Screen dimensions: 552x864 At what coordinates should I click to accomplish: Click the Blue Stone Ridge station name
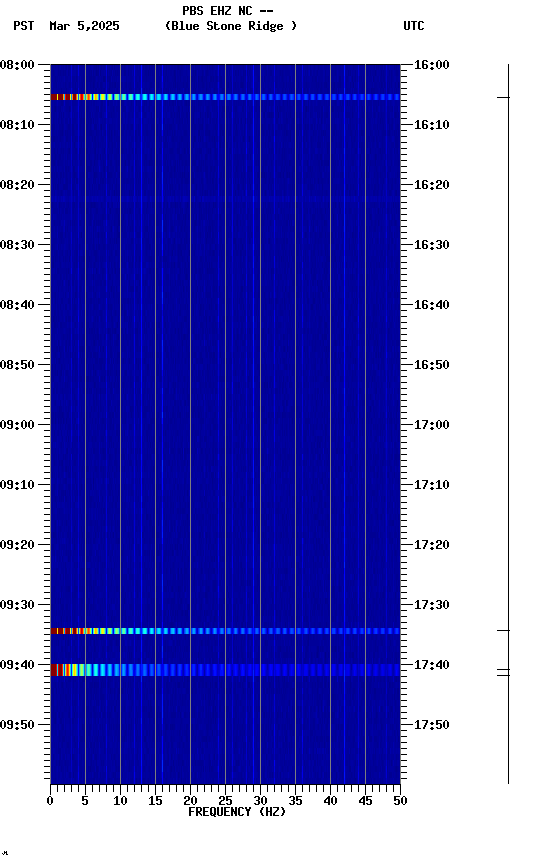click(231, 26)
